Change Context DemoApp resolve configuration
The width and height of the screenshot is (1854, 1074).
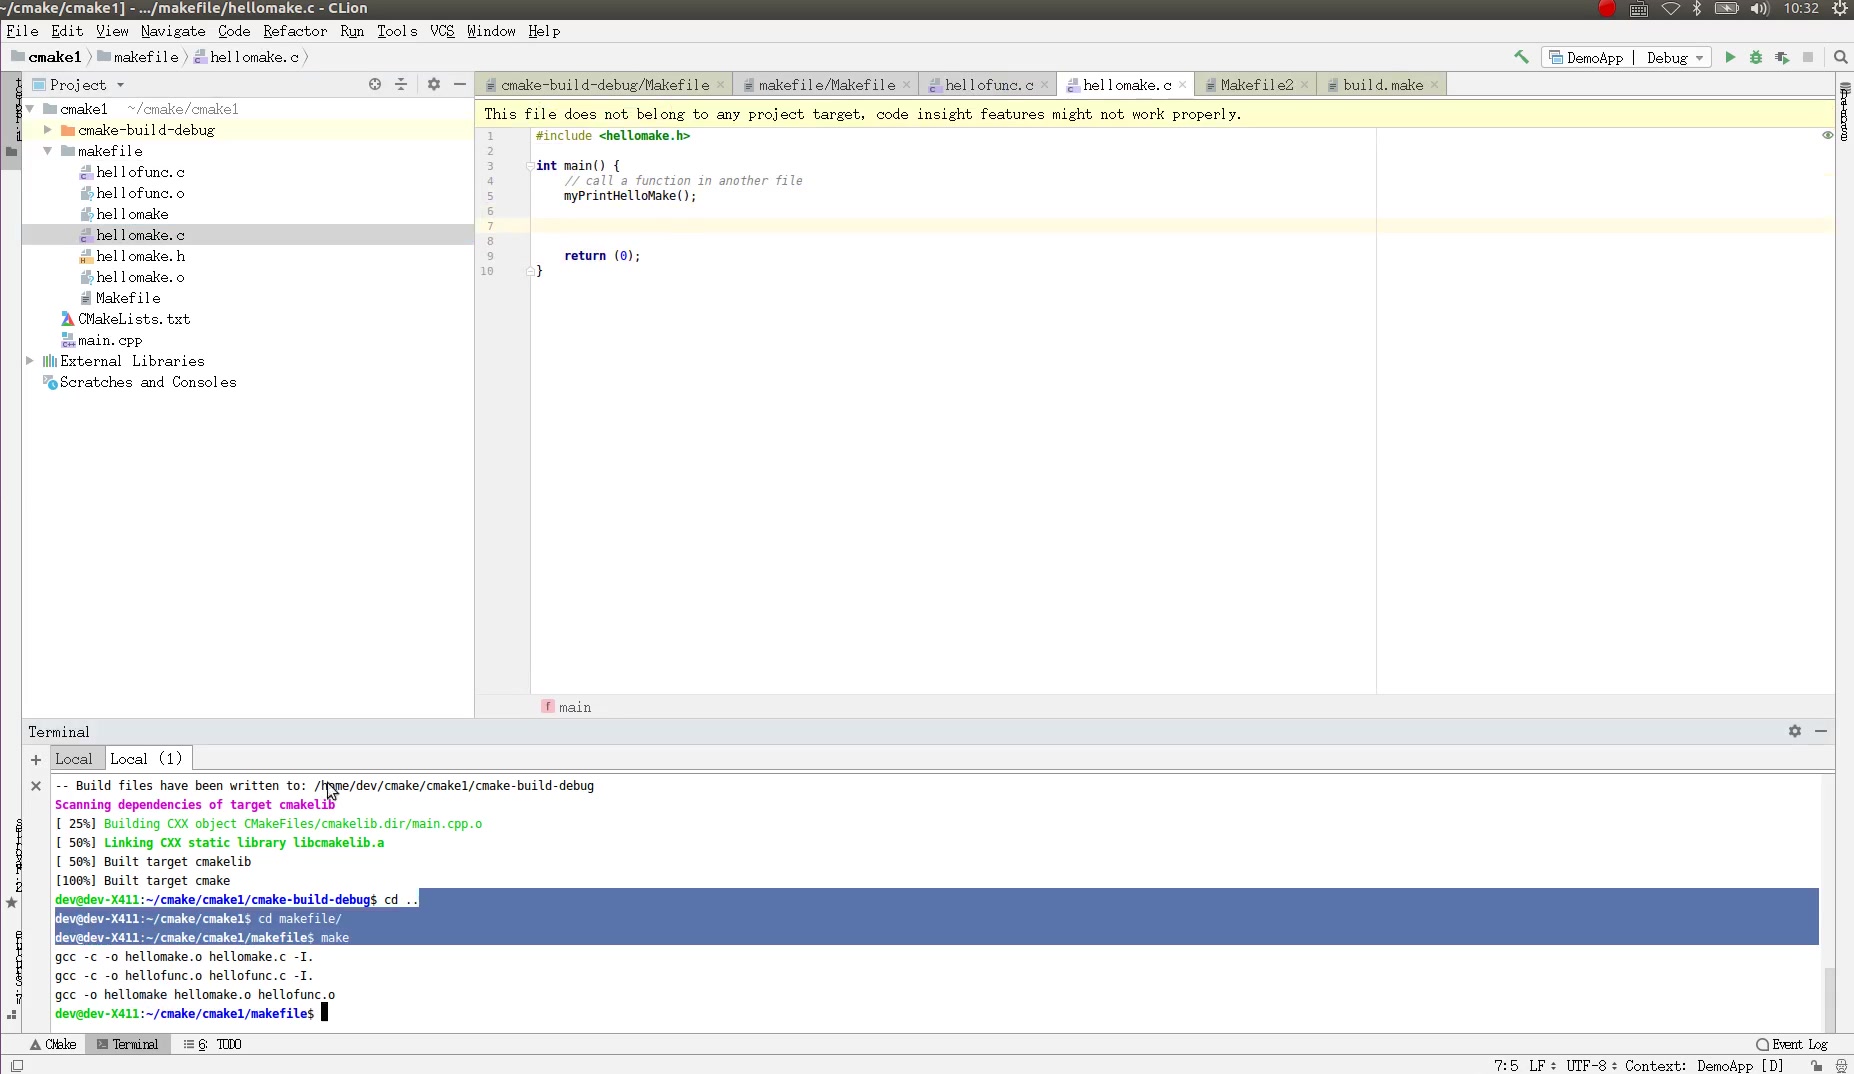pyautogui.click(x=1704, y=1066)
